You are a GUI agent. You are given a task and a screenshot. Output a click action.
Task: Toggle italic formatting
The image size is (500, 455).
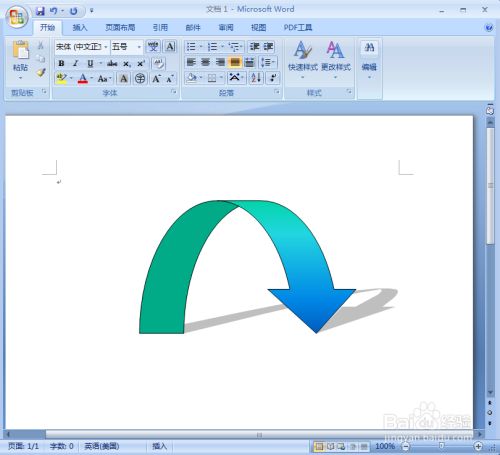pos(76,63)
